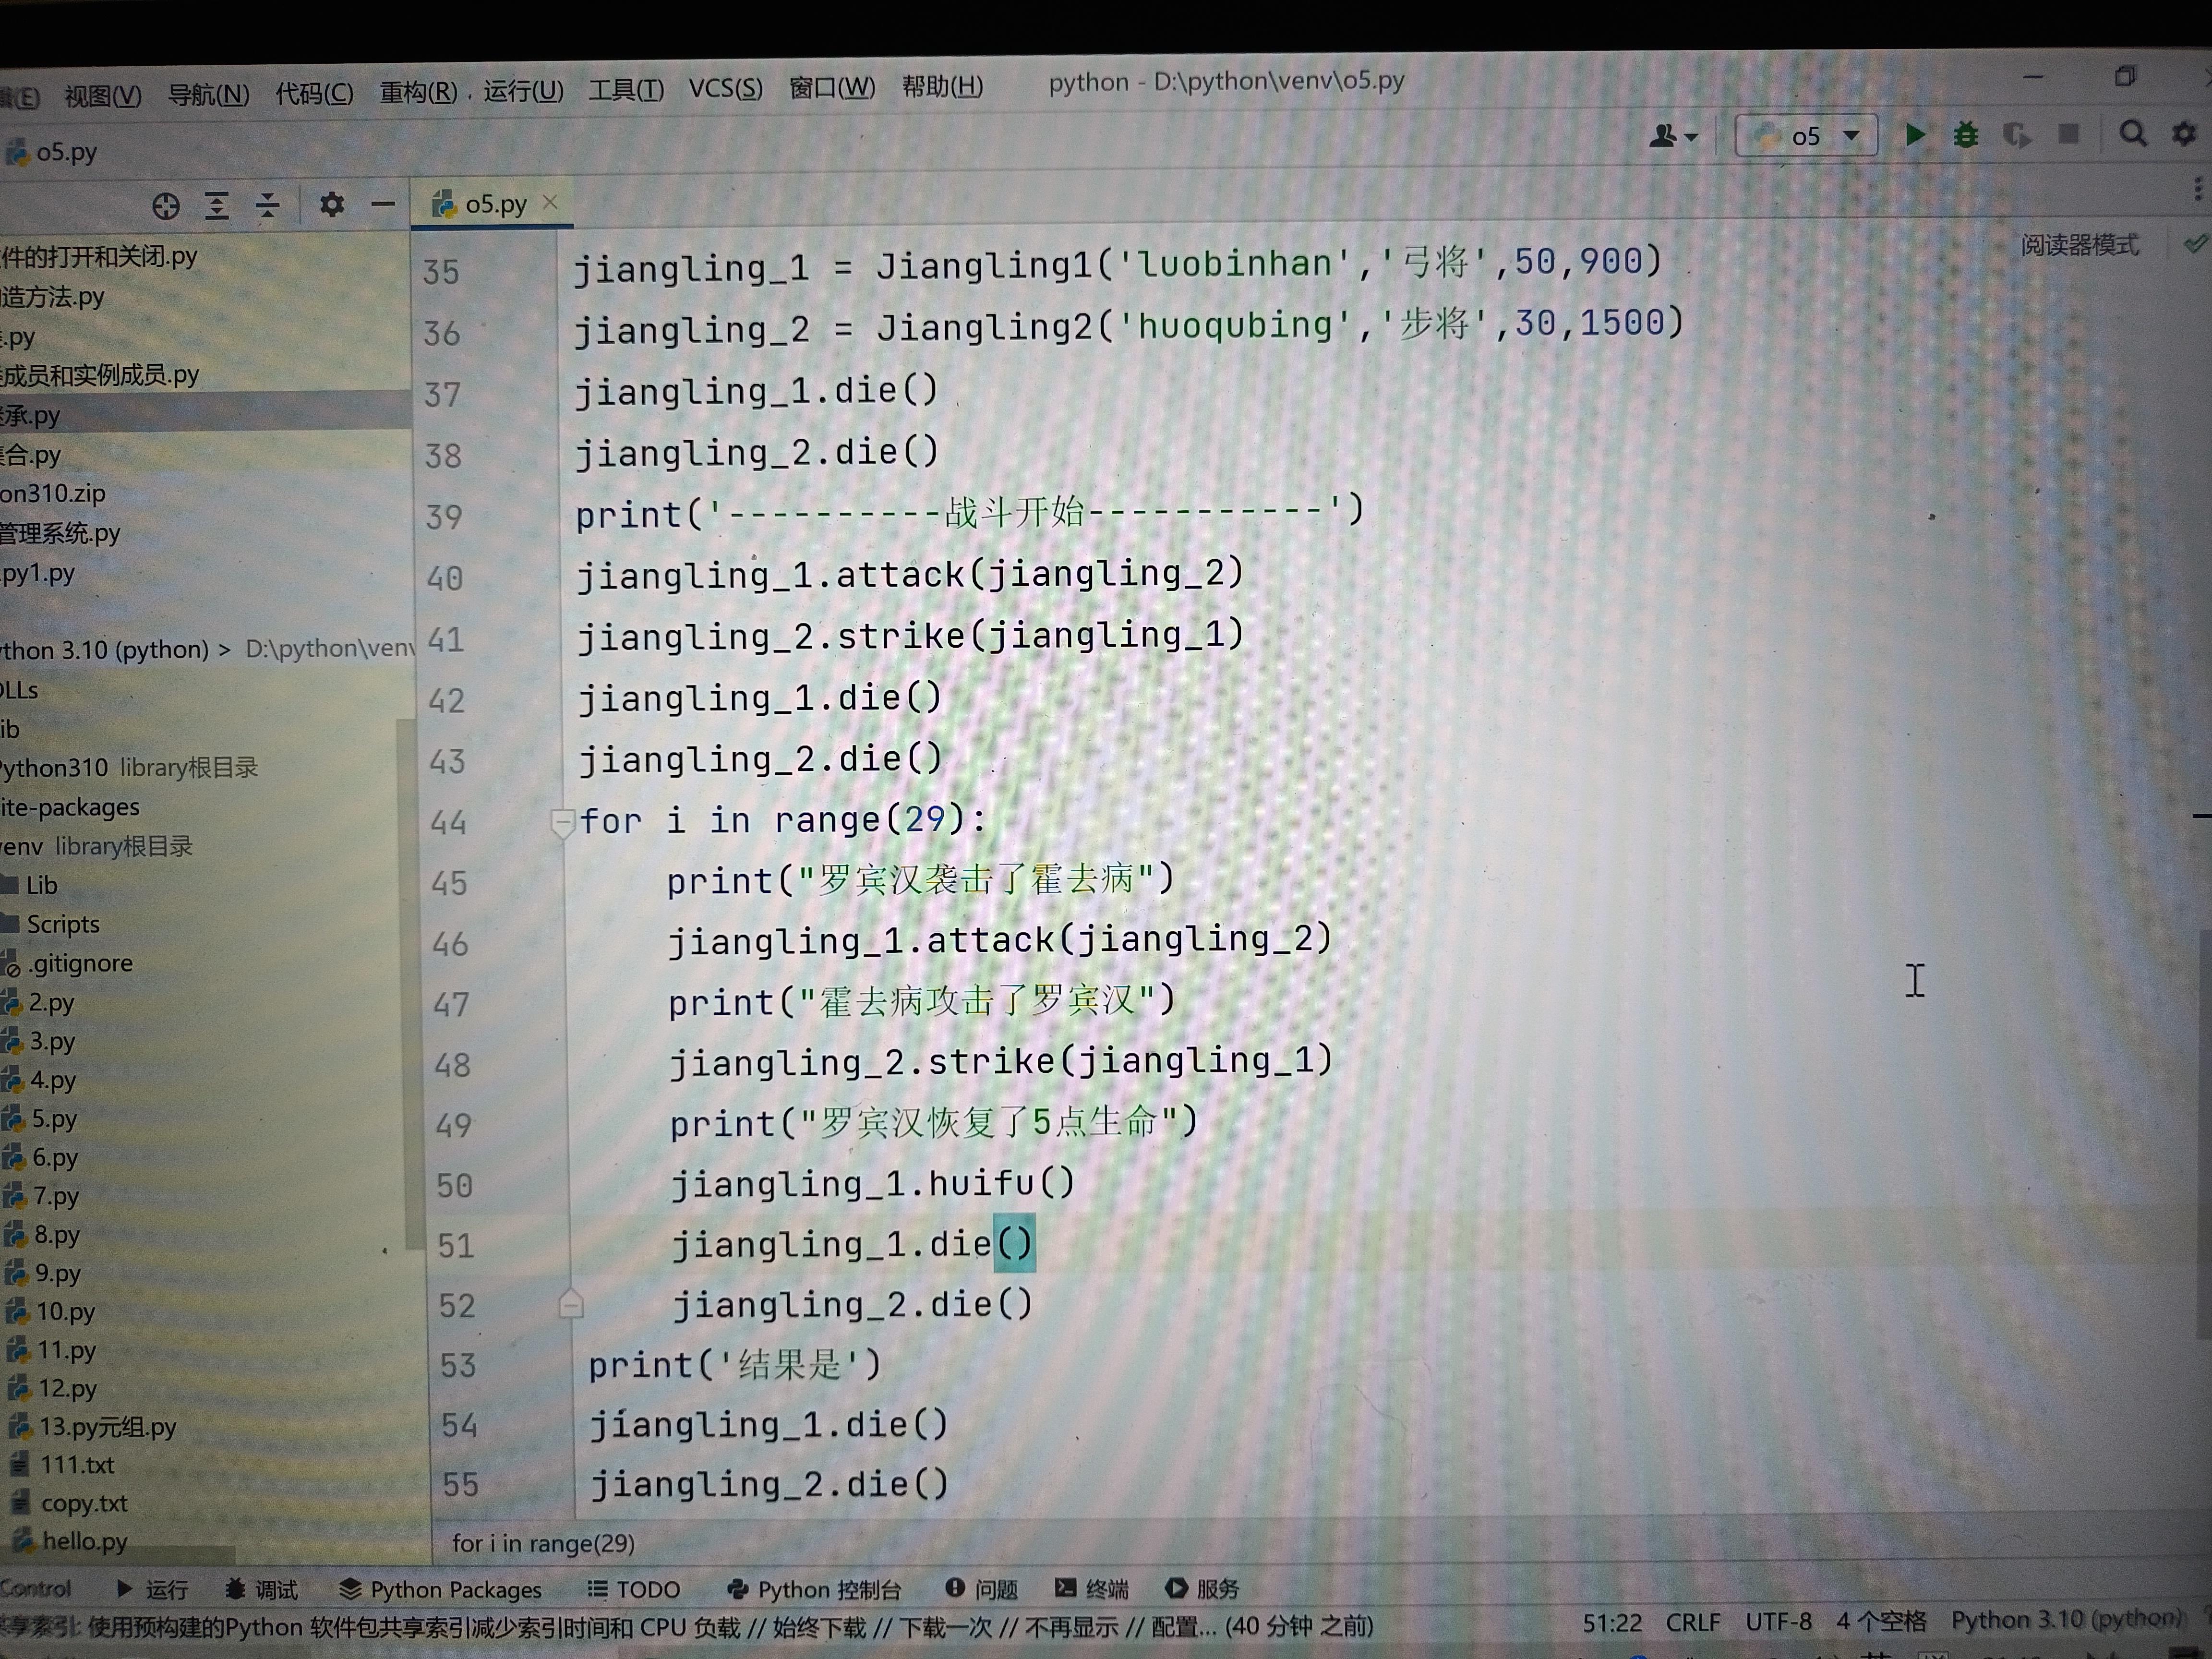Open Search Everywhere magnifier
This screenshot has height=1659, width=2212.
(2133, 134)
